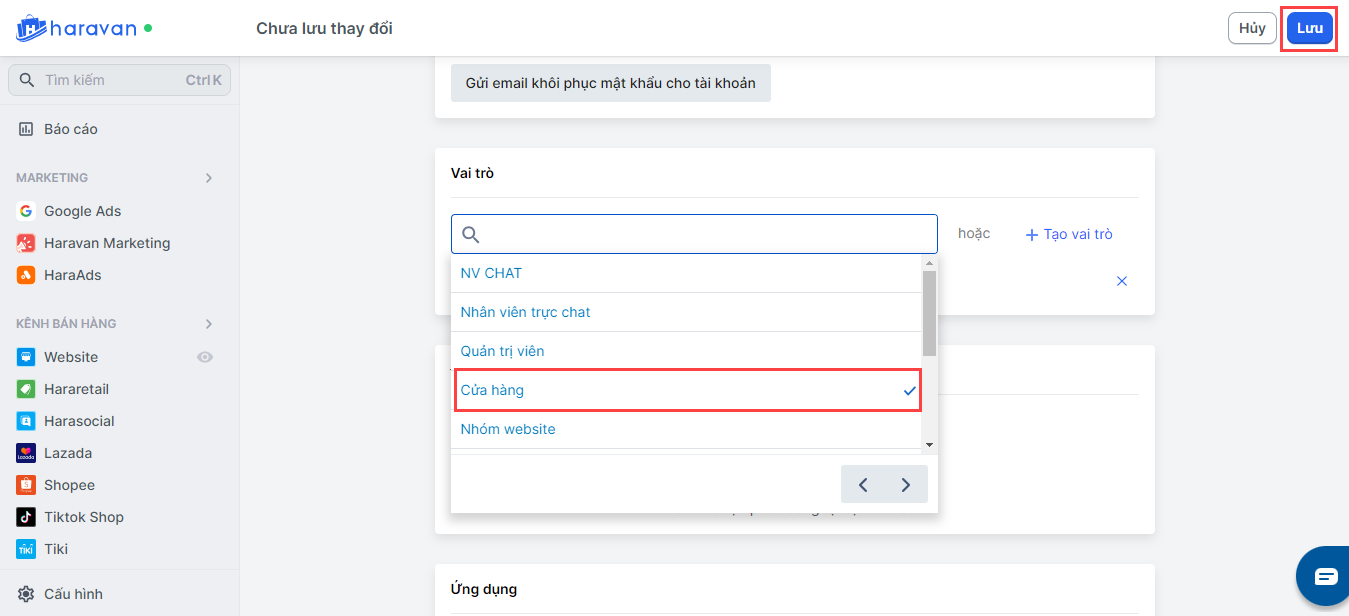Select the HaraAds icon
The height and width of the screenshot is (616, 1349).
pos(26,275)
